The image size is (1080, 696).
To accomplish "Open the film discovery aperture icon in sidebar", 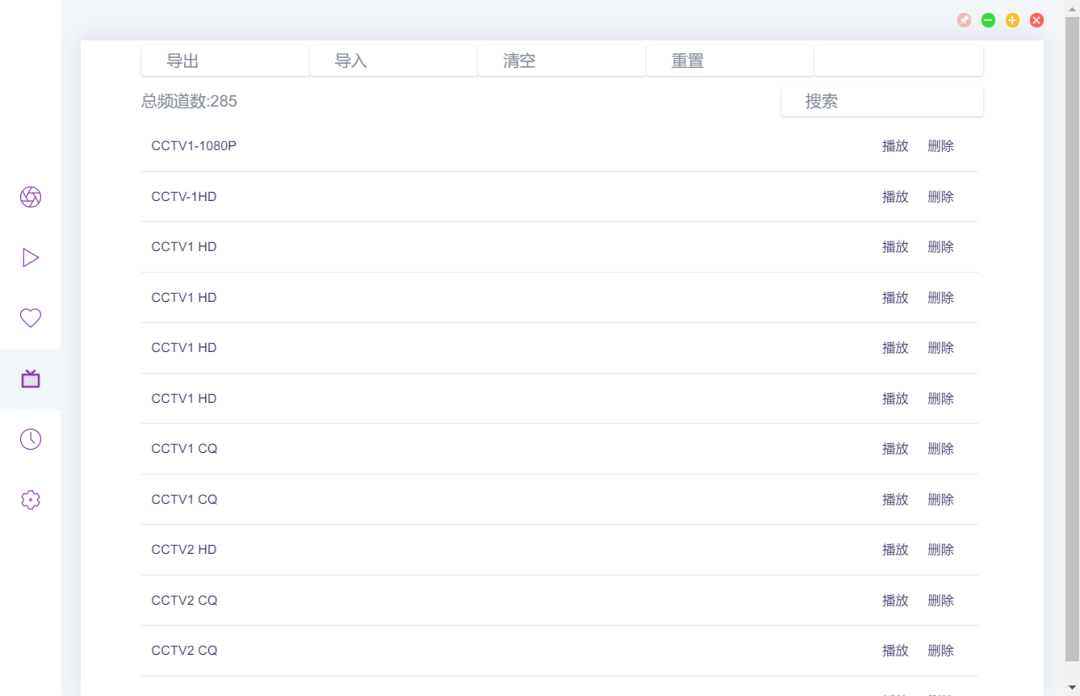I will 30,197.
